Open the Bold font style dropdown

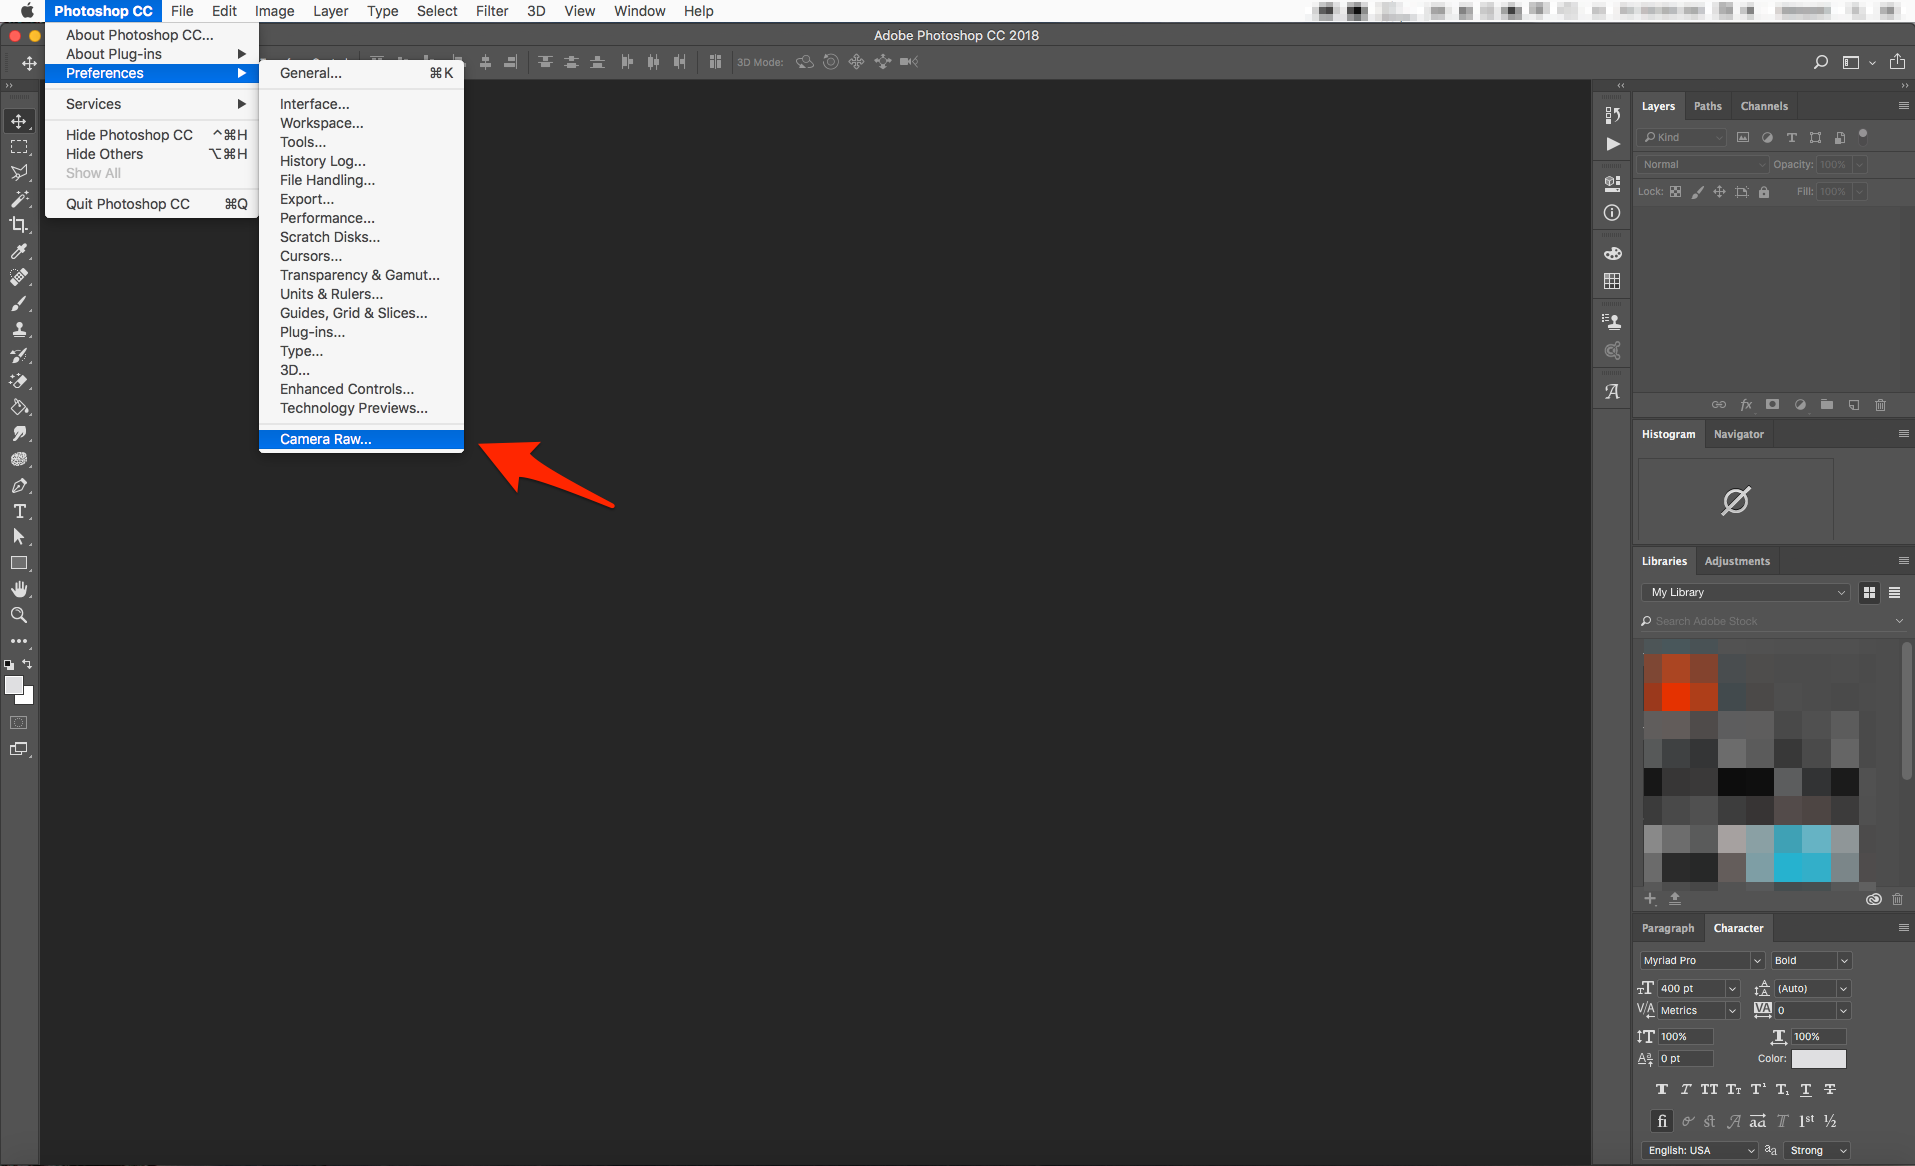click(1811, 960)
